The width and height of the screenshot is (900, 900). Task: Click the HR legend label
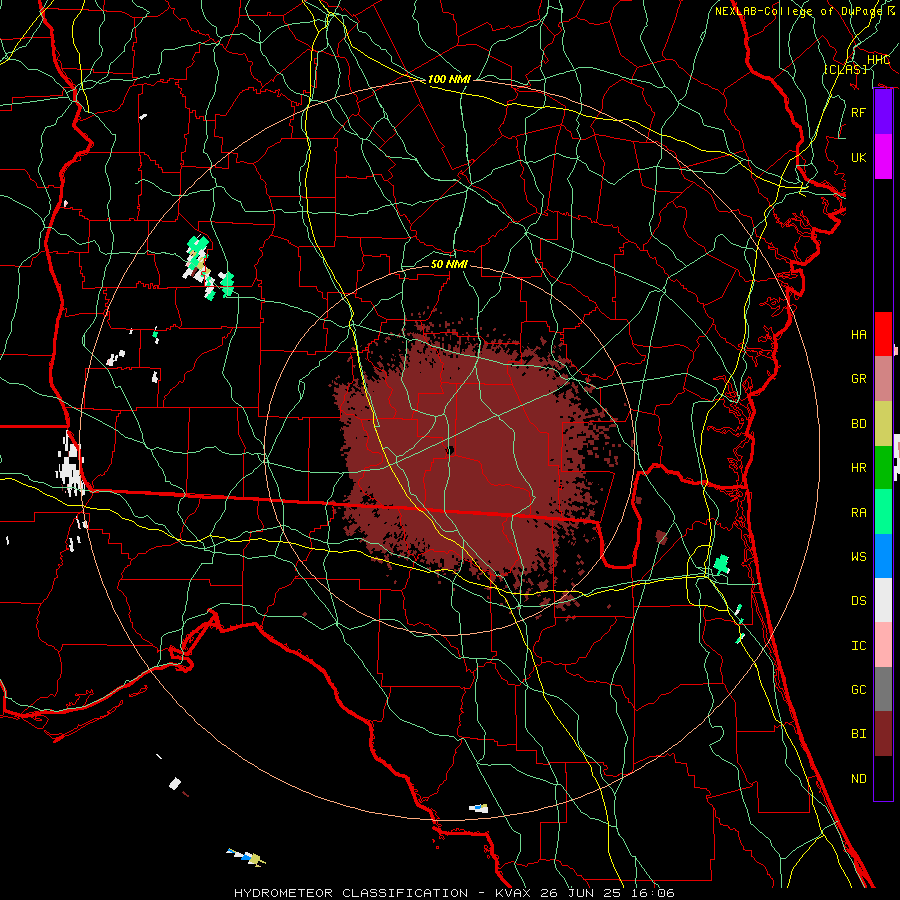point(858,468)
